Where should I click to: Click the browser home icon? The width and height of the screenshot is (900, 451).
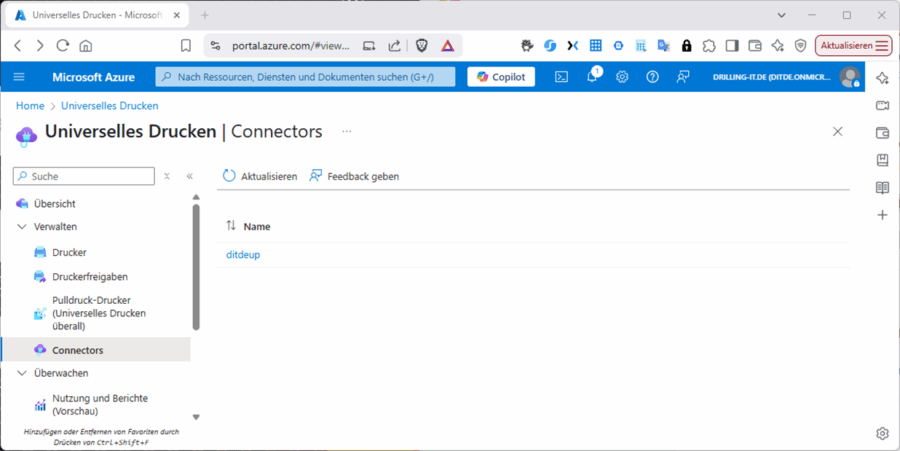86,45
